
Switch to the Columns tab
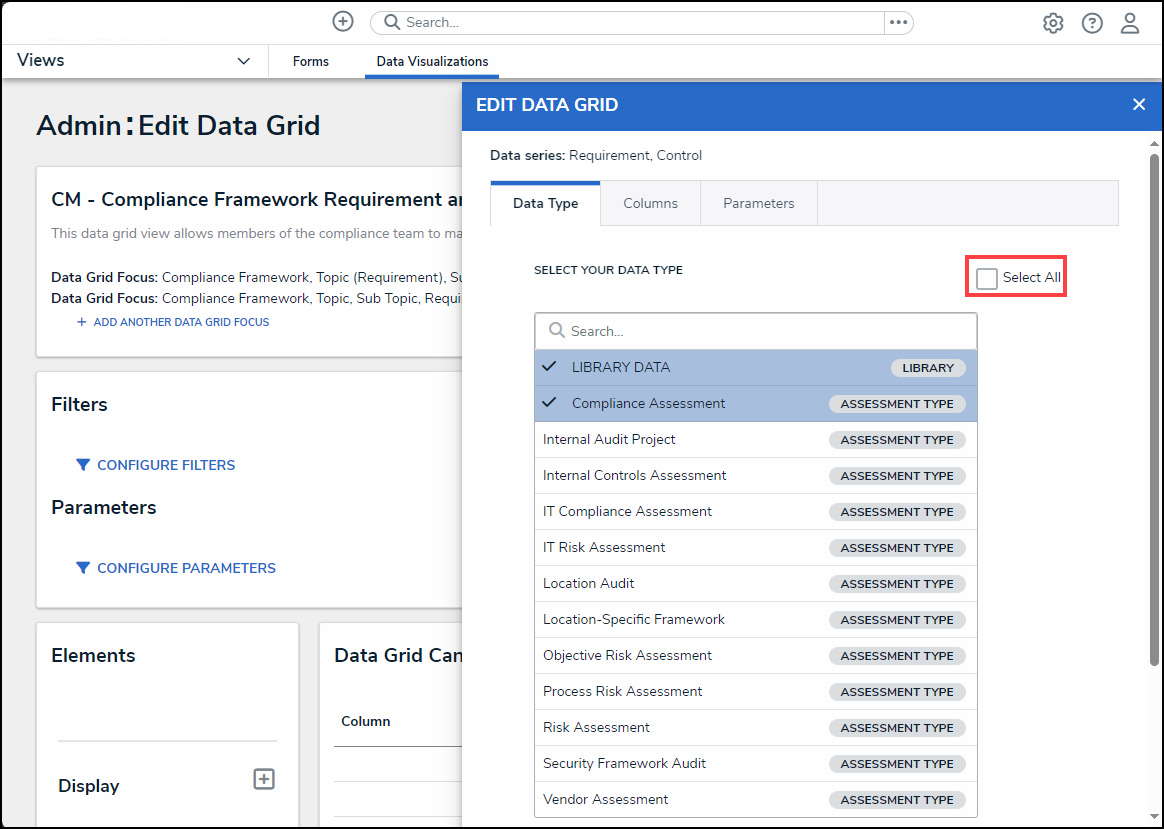pos(650,203)
